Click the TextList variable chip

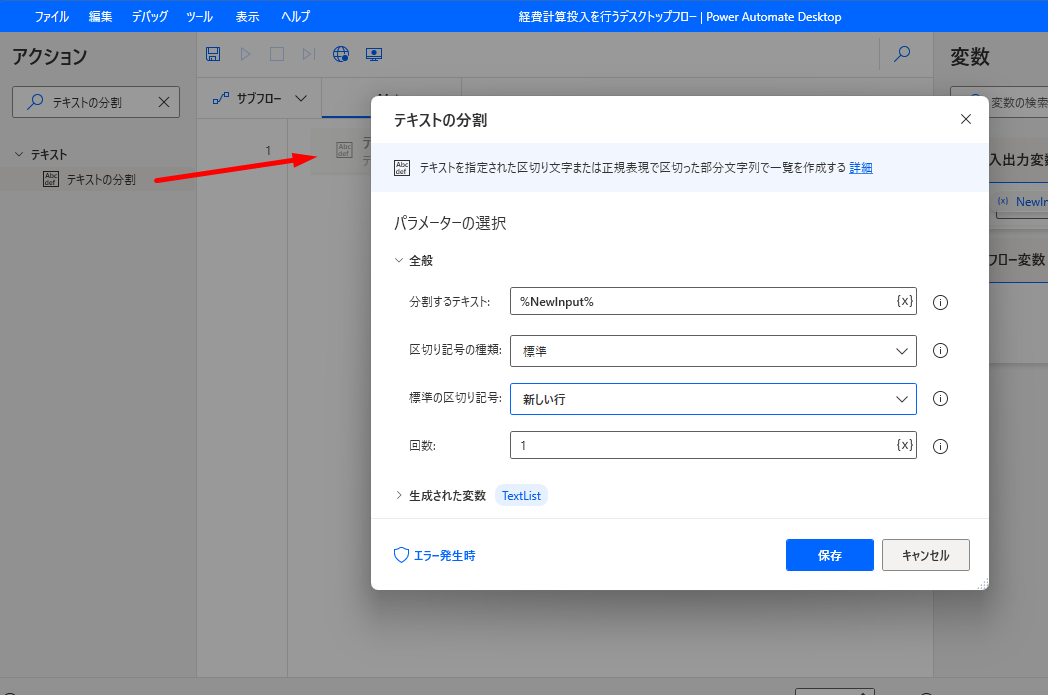[521, 495]
